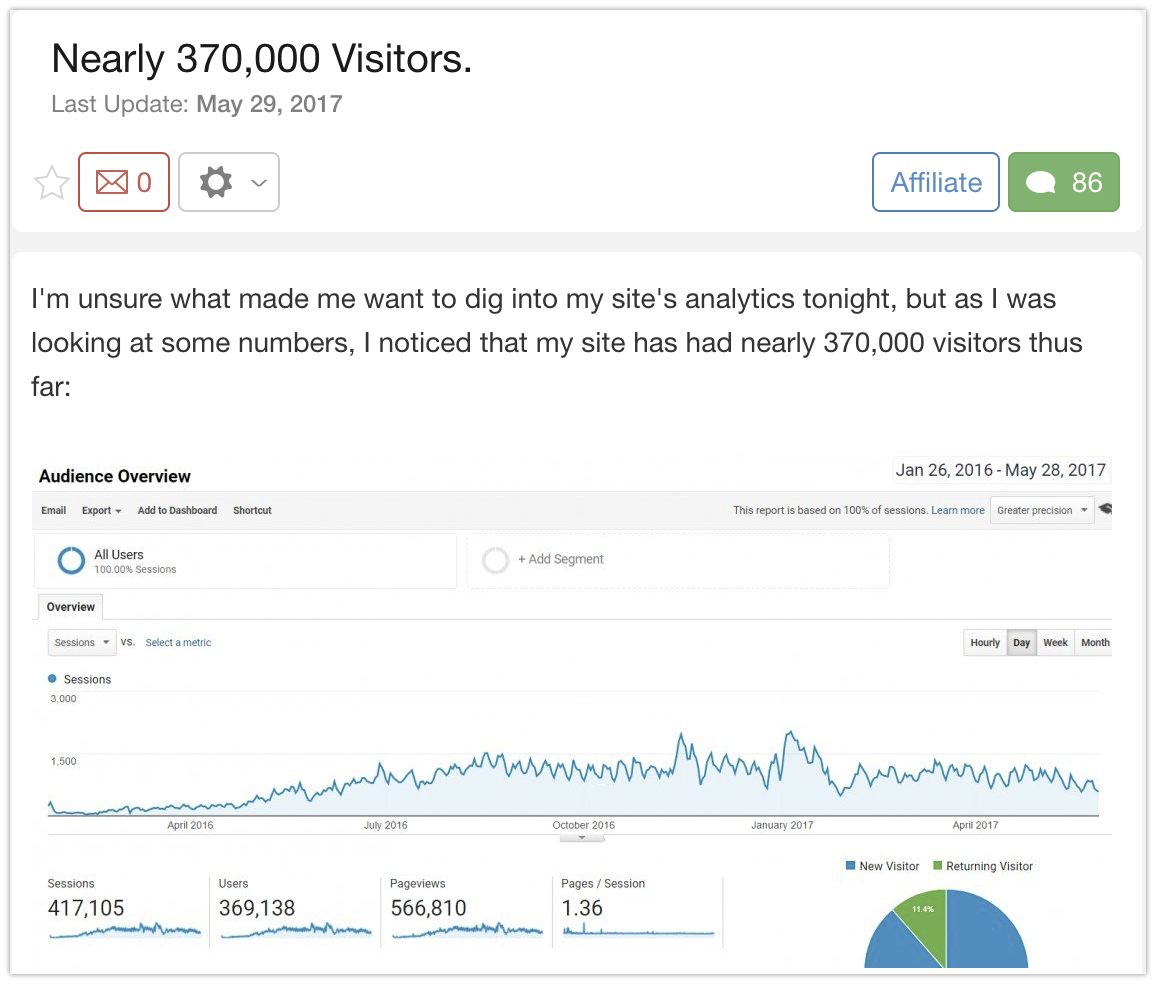
Task: Click the Select a metric link
Action: pos(178,643)
